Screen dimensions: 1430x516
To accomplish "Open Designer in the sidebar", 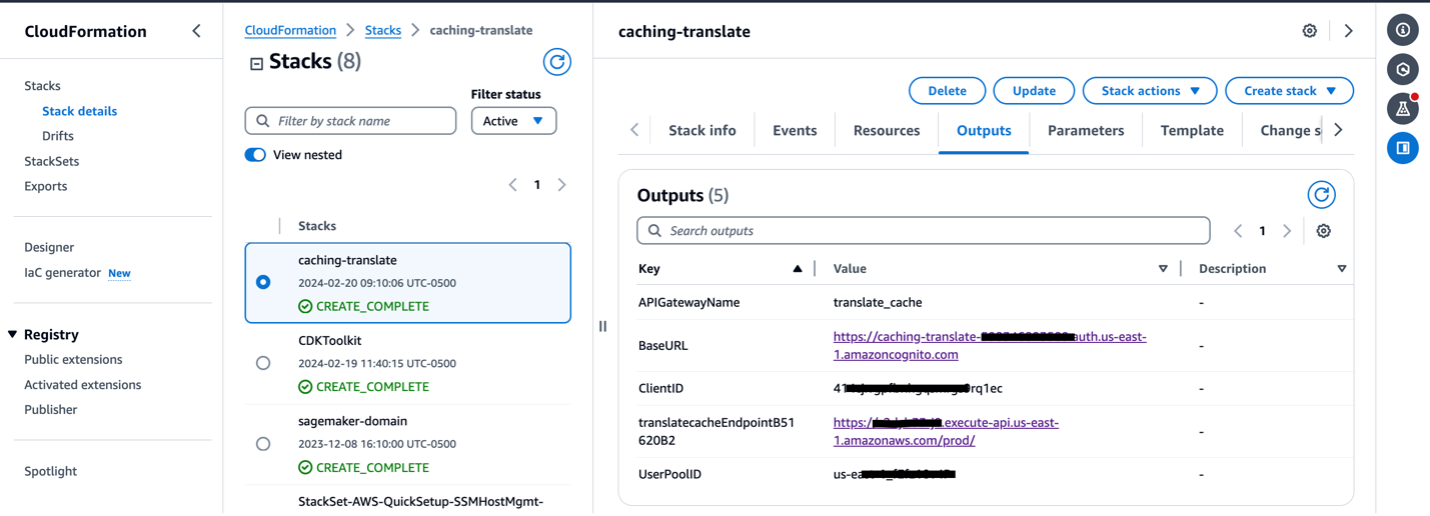I will tap(49, 247).
